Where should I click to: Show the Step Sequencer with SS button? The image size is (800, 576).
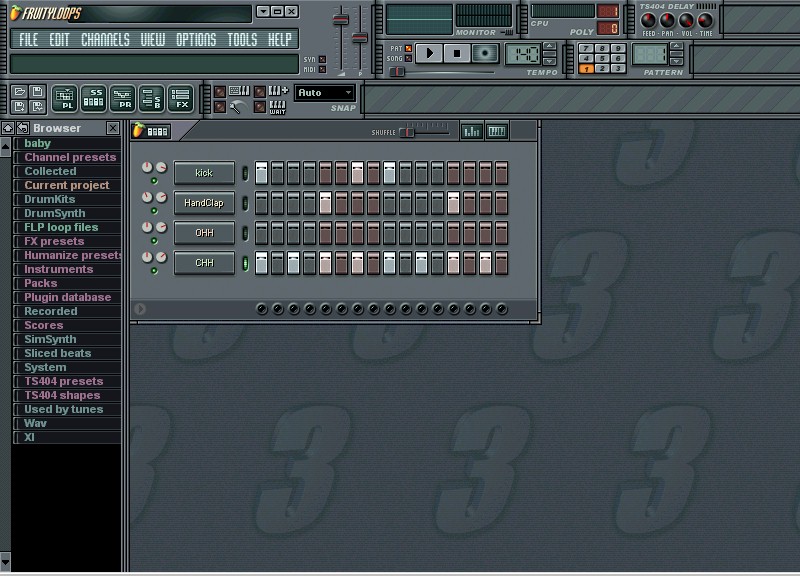(x=93, y=98)
